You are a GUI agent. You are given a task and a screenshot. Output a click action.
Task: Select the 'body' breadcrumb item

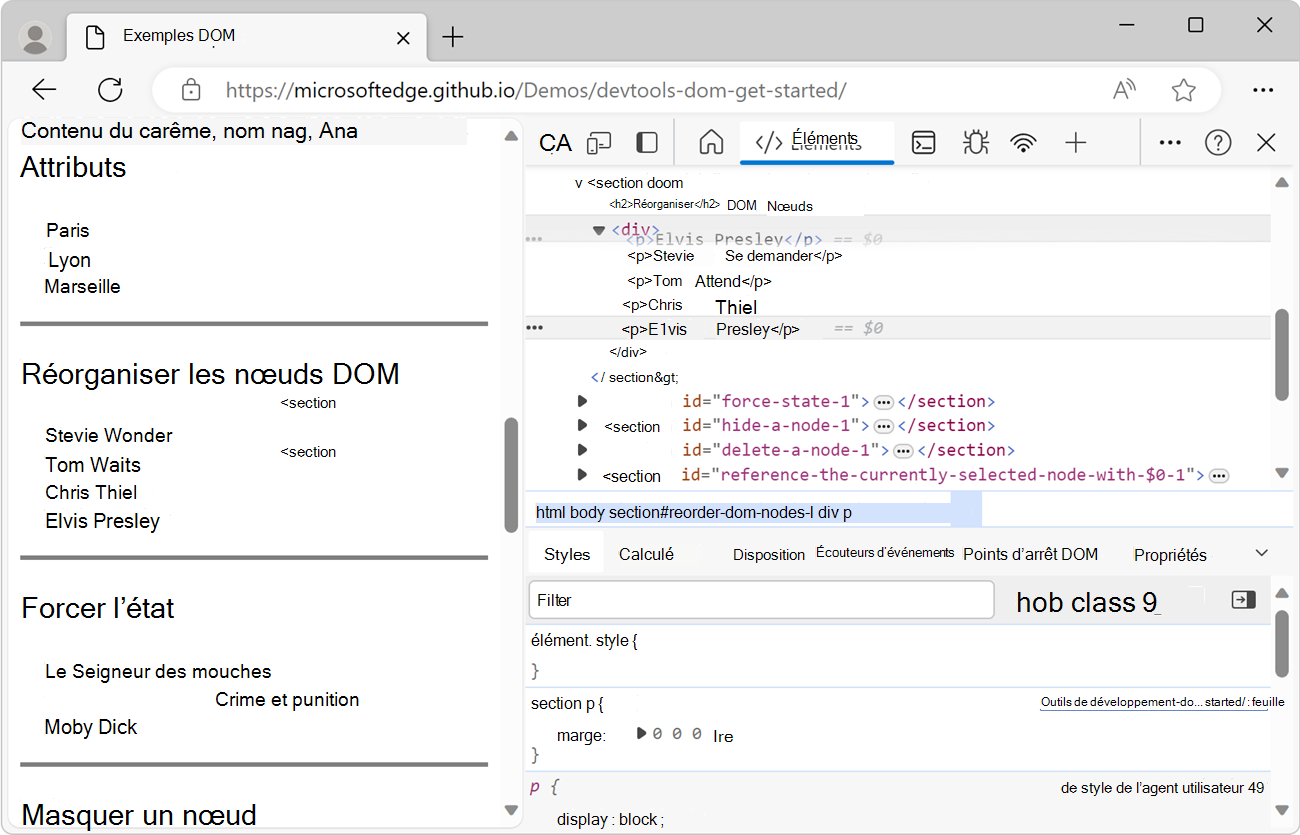(587, 513)
